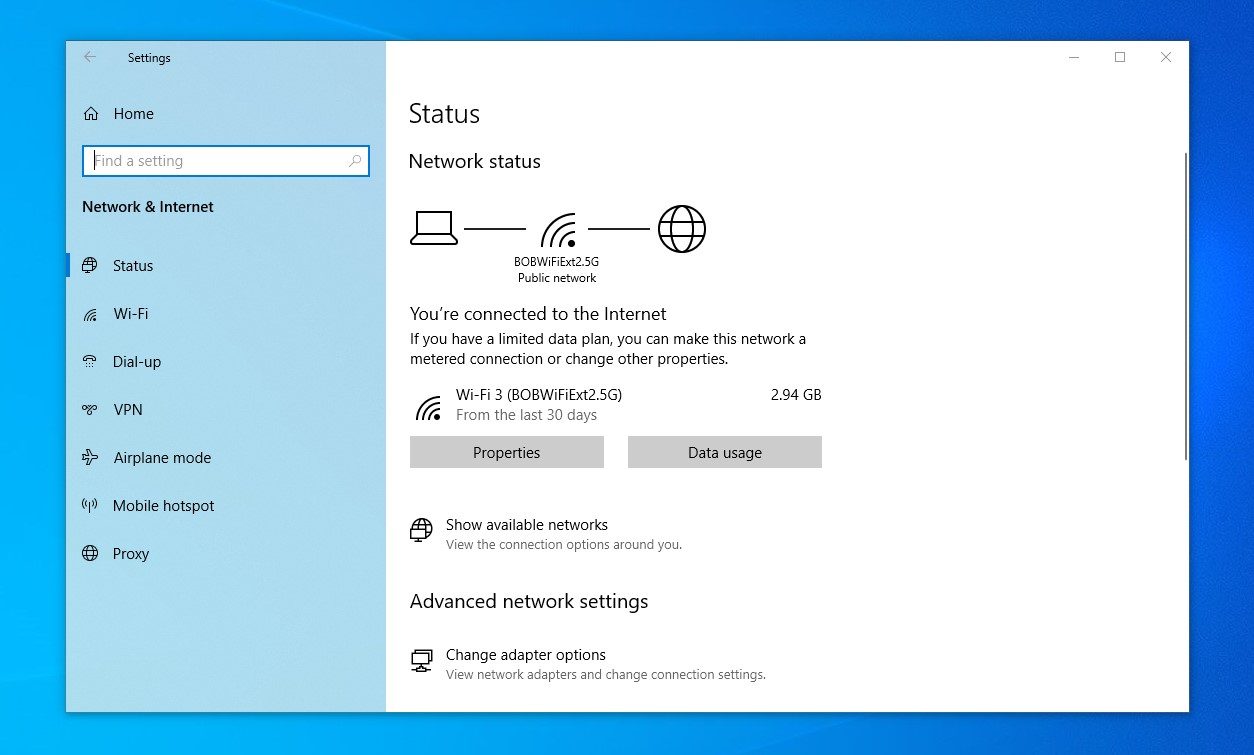Image resolution: width=1254 pixels, height=755 pixels.
Task: Click the Proxy globe icon
Action: [x=90, y=554]
